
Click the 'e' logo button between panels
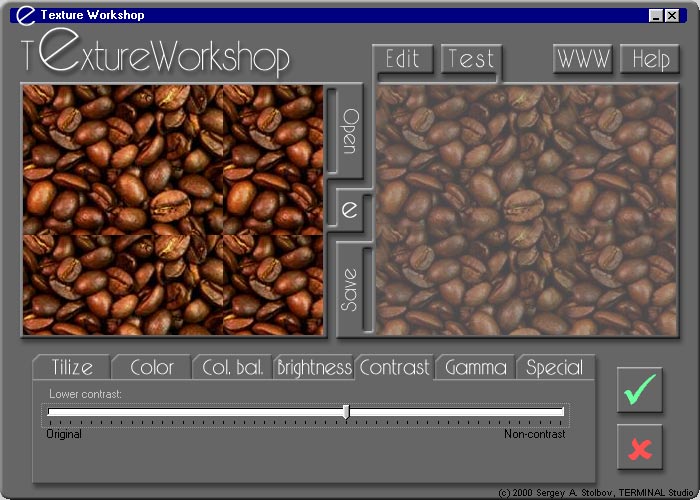click(x=350, y=210)
